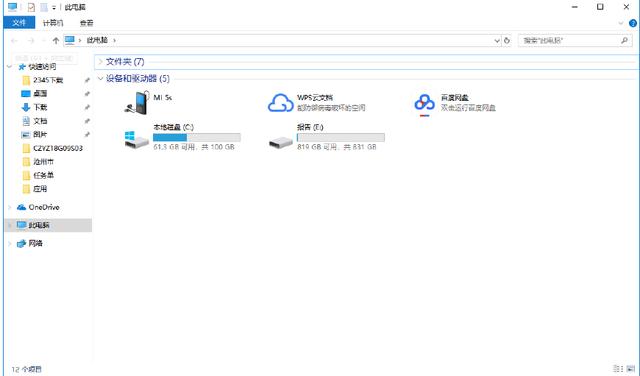This screenshot has width=640, height=376.
Task: Open 桌面 in the quick access list
Action: pyautogui.click(x=40, y=93)
